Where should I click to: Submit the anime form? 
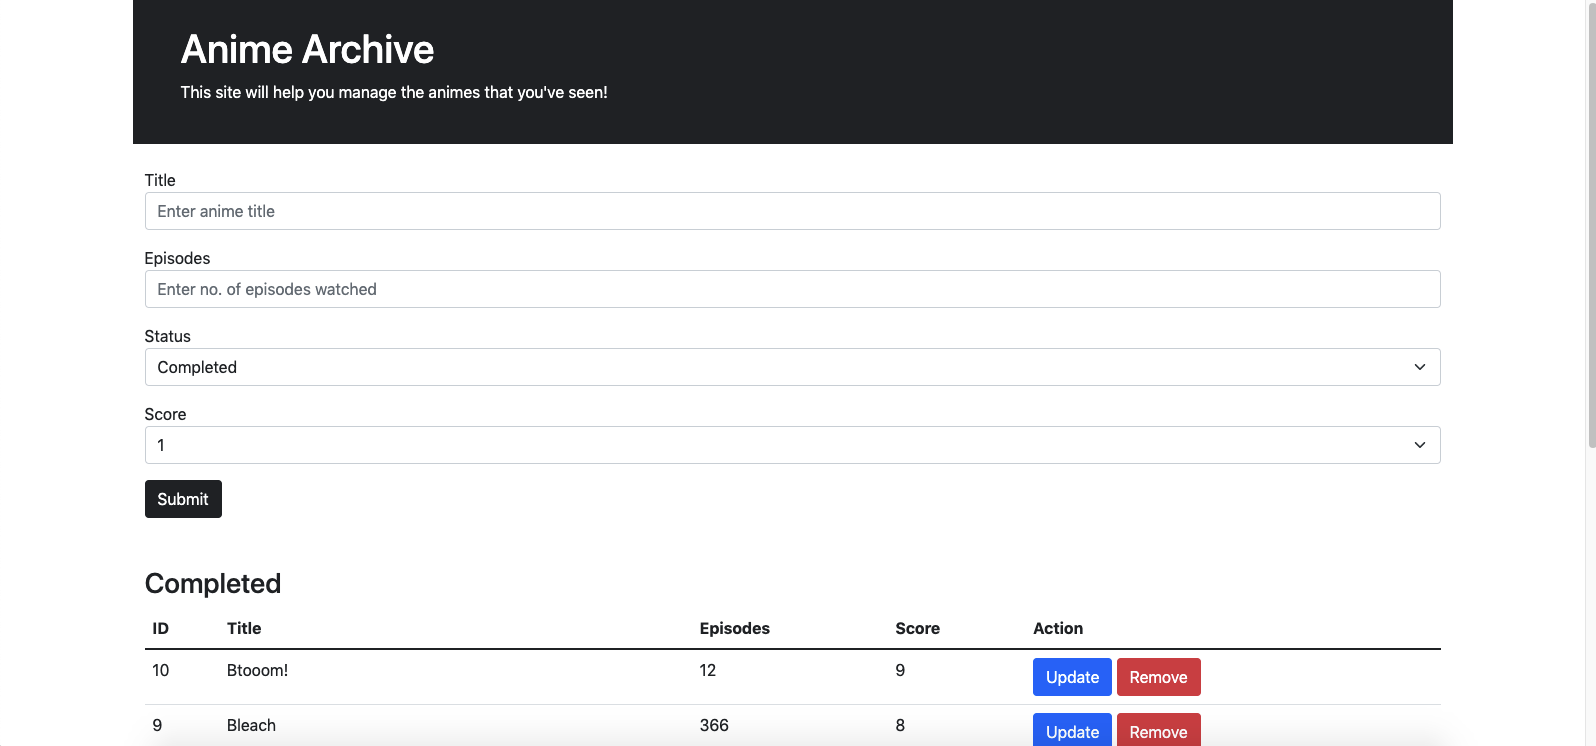click(183, 499)
